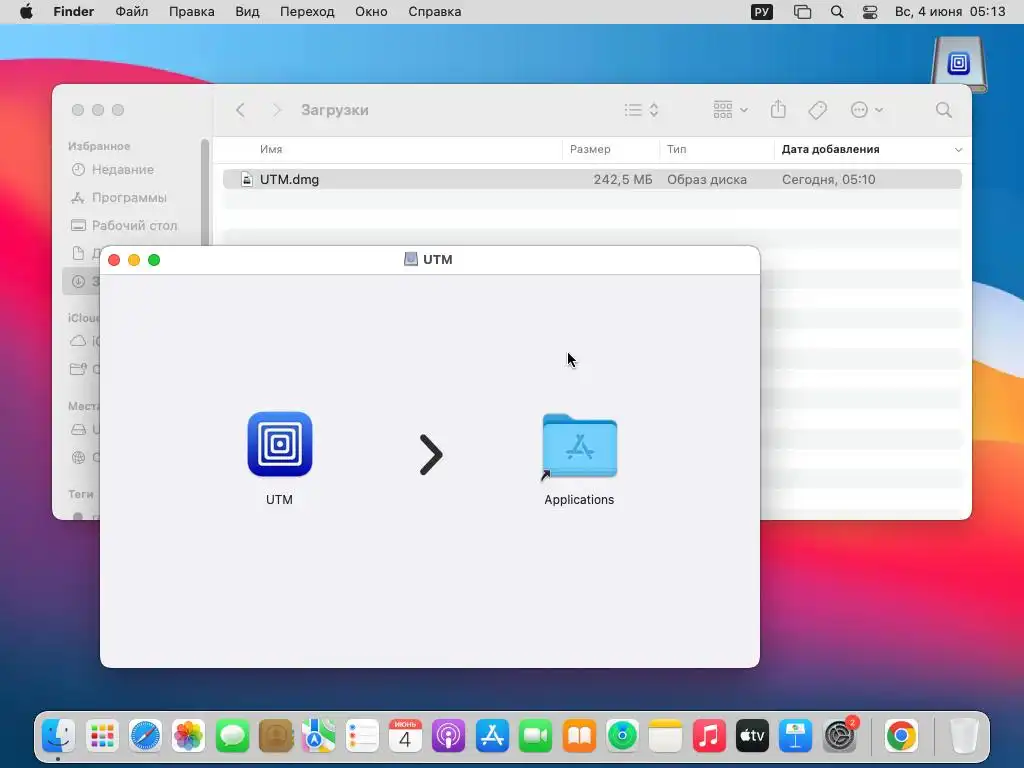Click the 242,5 МБ size cell
Image resolution: width=1024 pixels, height=768 pixels.
[x=622, y=180]
